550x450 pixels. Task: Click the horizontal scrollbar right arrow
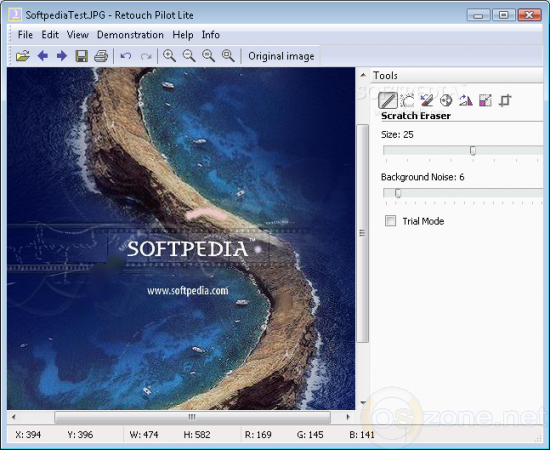click(348, 417)
